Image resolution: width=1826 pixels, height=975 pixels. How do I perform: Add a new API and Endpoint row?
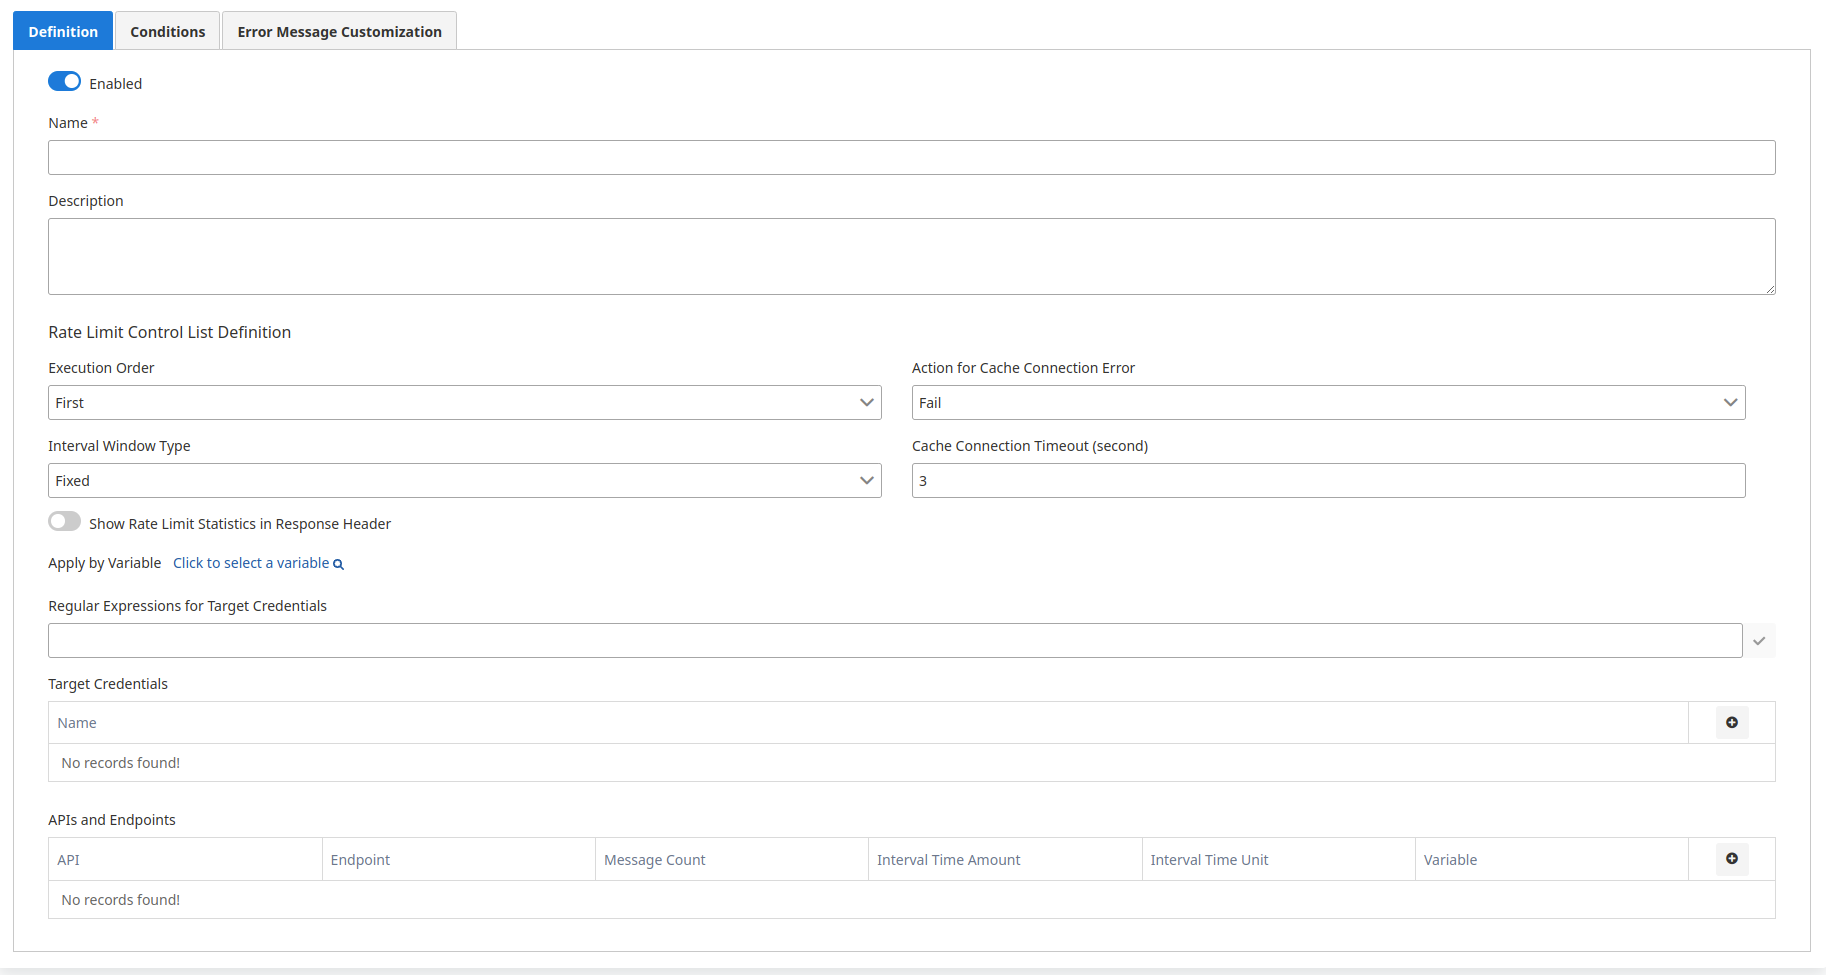(x=1731, y=859)
